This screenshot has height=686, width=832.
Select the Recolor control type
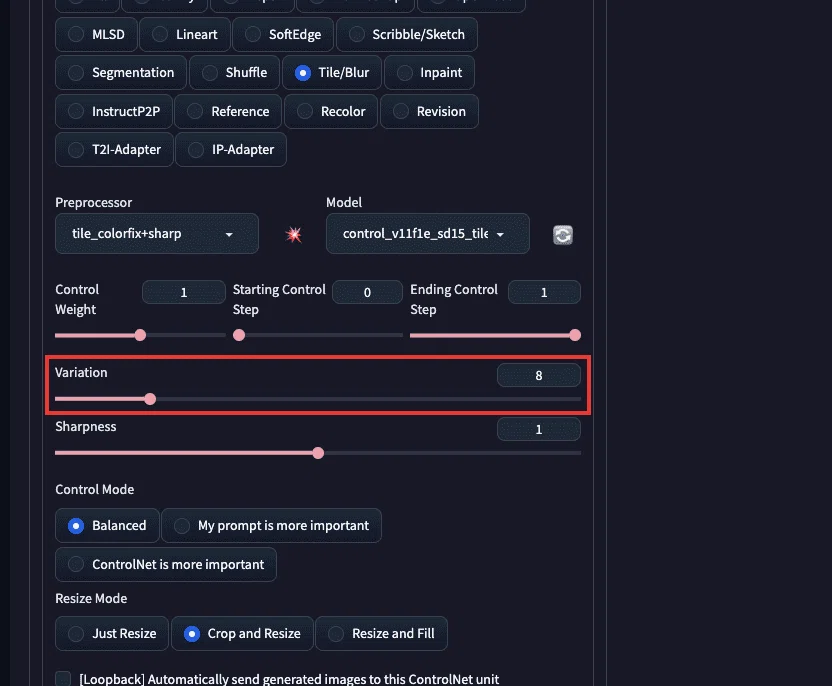331,111
